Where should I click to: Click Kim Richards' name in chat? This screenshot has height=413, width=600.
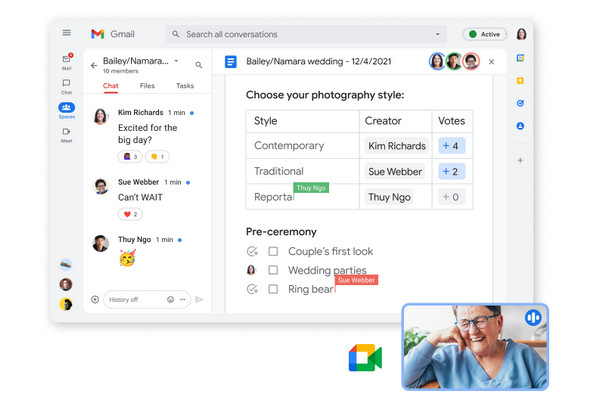coord(140,113)
